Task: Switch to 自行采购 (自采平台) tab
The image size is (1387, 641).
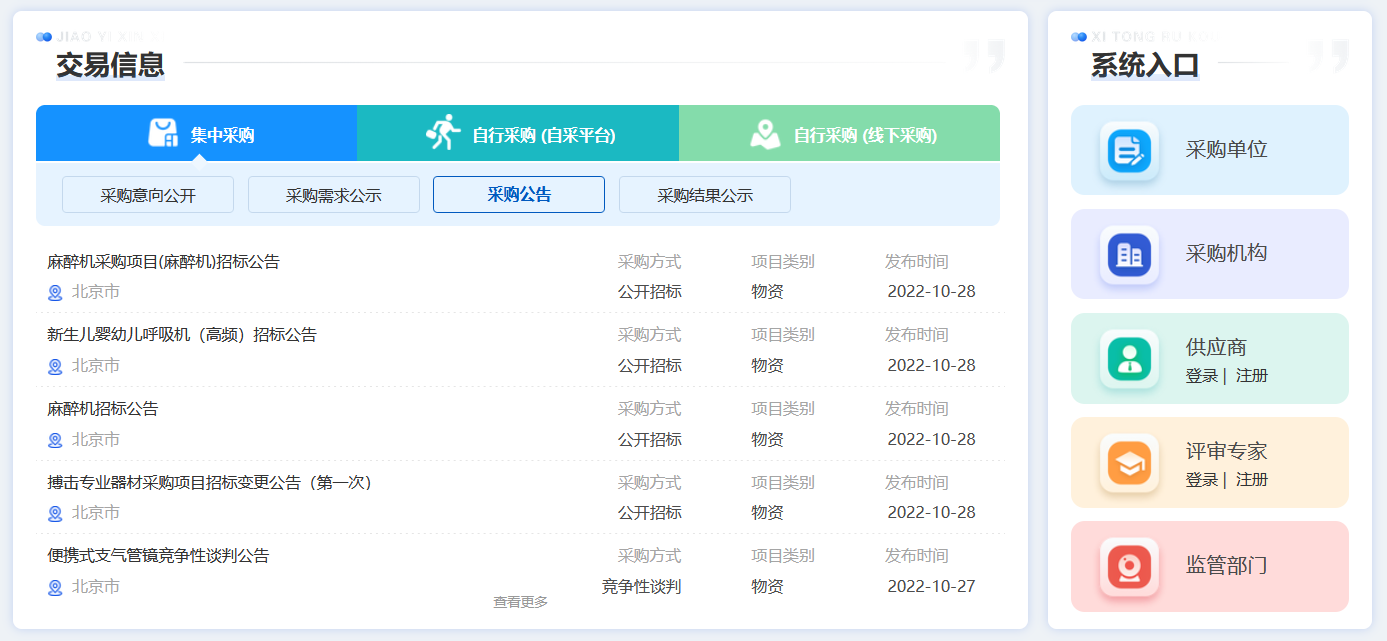Action: [543, 135]
